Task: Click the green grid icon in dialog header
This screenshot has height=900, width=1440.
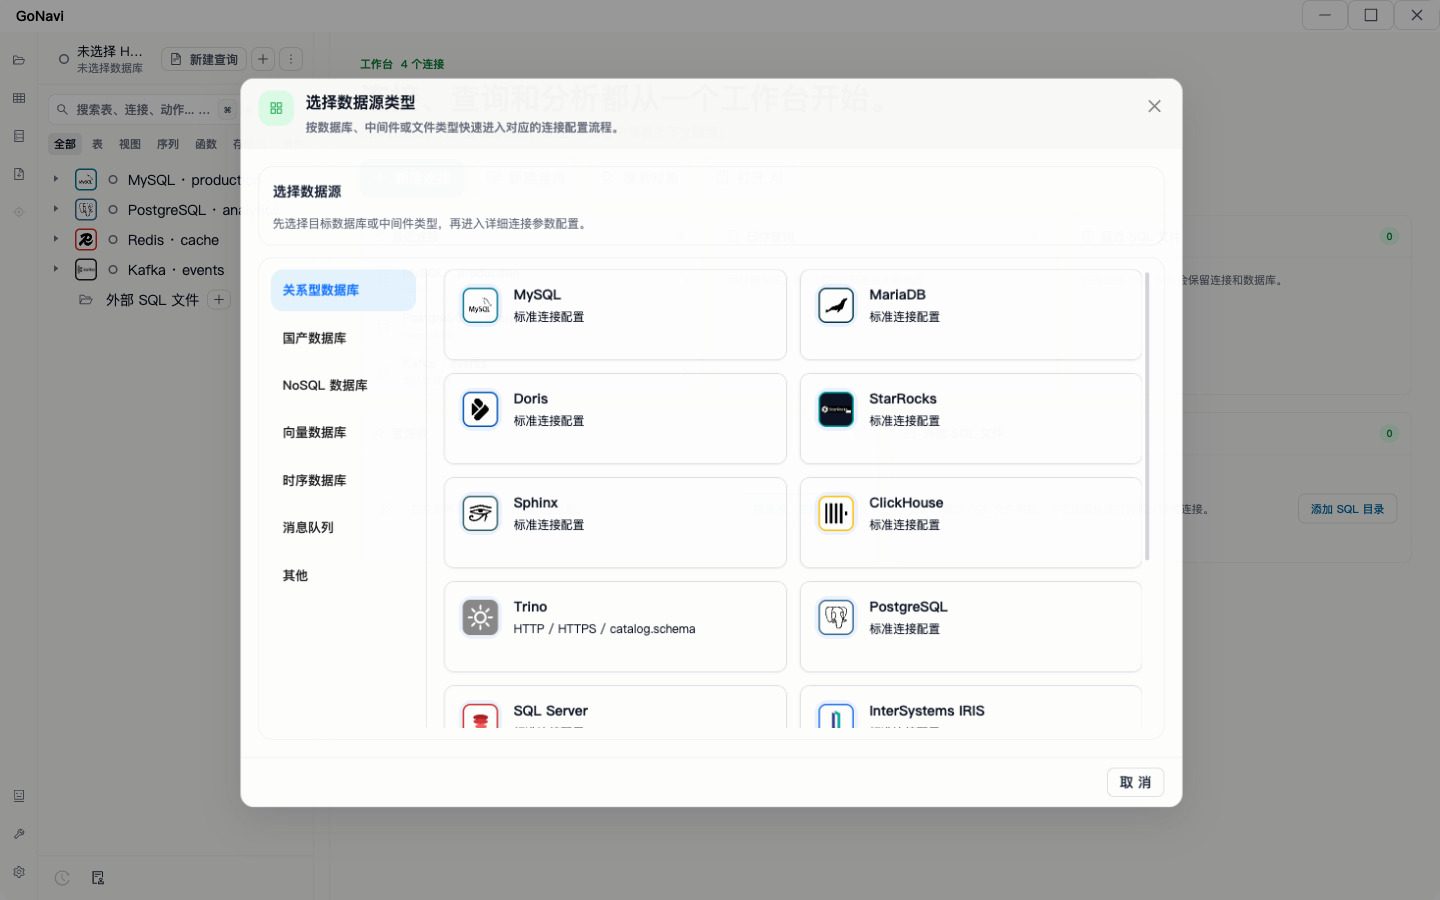Action: tap(276, 108)
